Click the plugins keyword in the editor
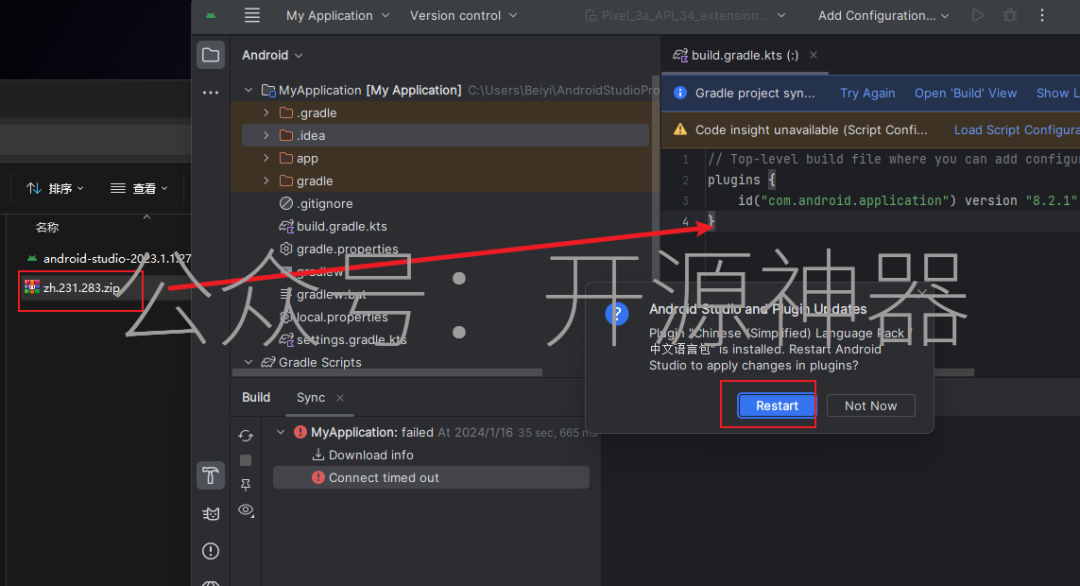The width and height of the screenshot is (1080, 586). 734,180
